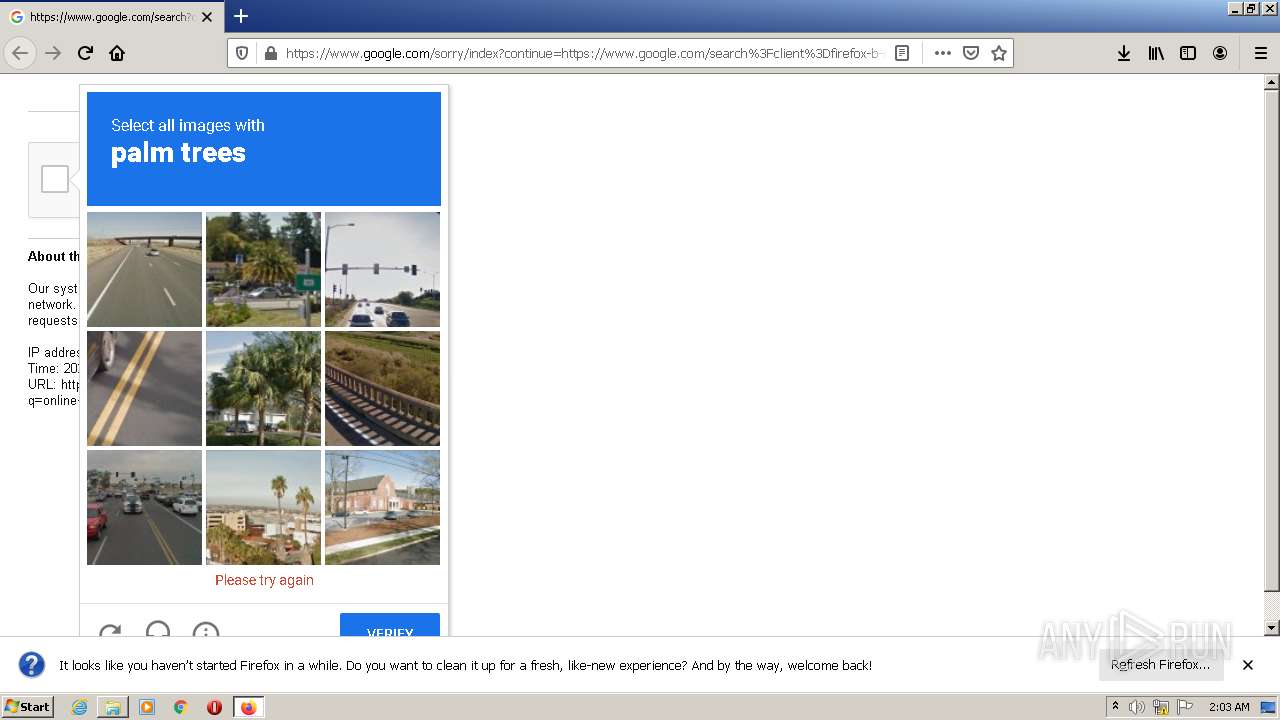
Task: Click the VERIFY button
Action: (390, 626)
